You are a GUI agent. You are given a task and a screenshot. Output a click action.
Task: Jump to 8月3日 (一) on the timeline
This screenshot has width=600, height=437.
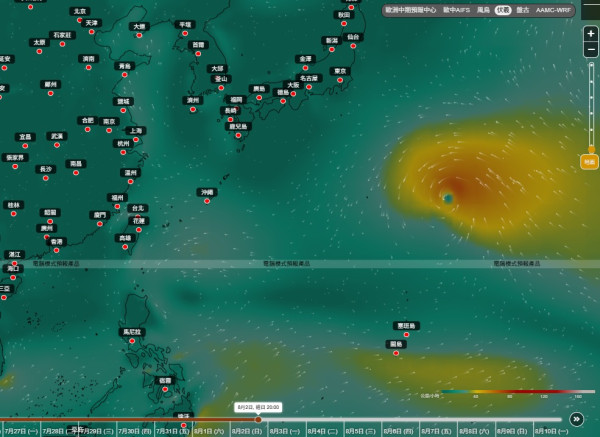pyautogui.click(x=285, y=431)
